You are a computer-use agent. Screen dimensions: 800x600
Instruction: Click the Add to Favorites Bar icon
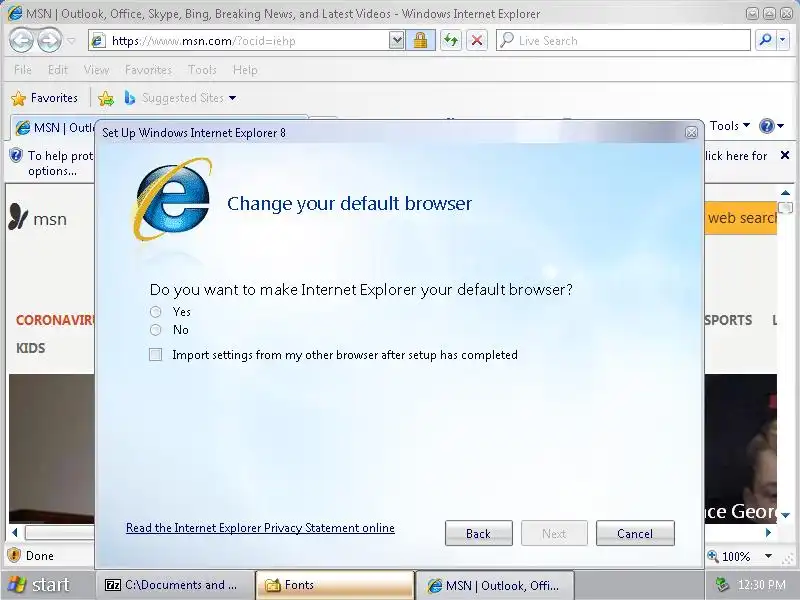106,98
